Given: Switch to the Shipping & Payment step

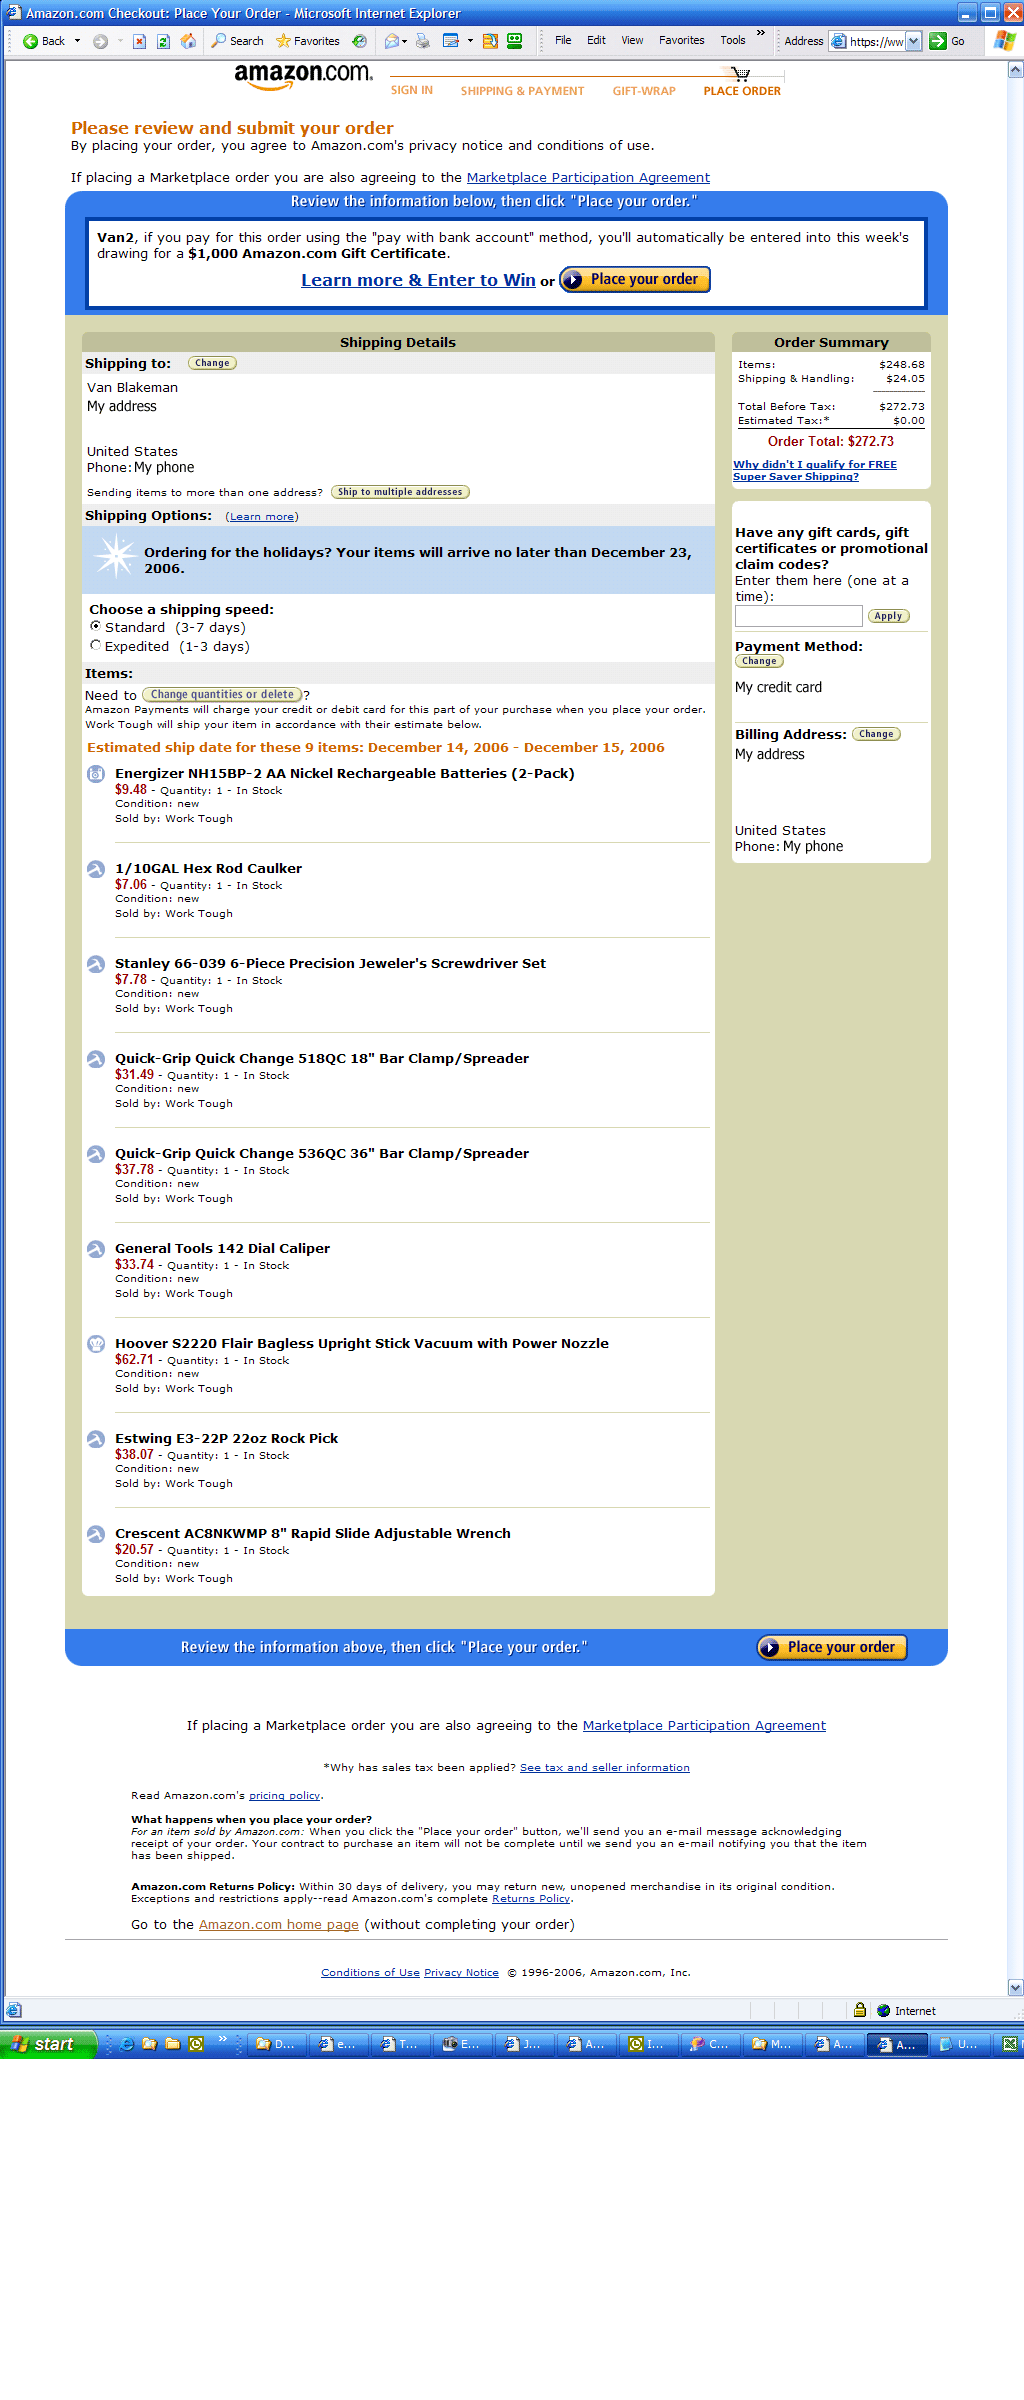Looking at the screenshot, I should [x=522, y=91].
